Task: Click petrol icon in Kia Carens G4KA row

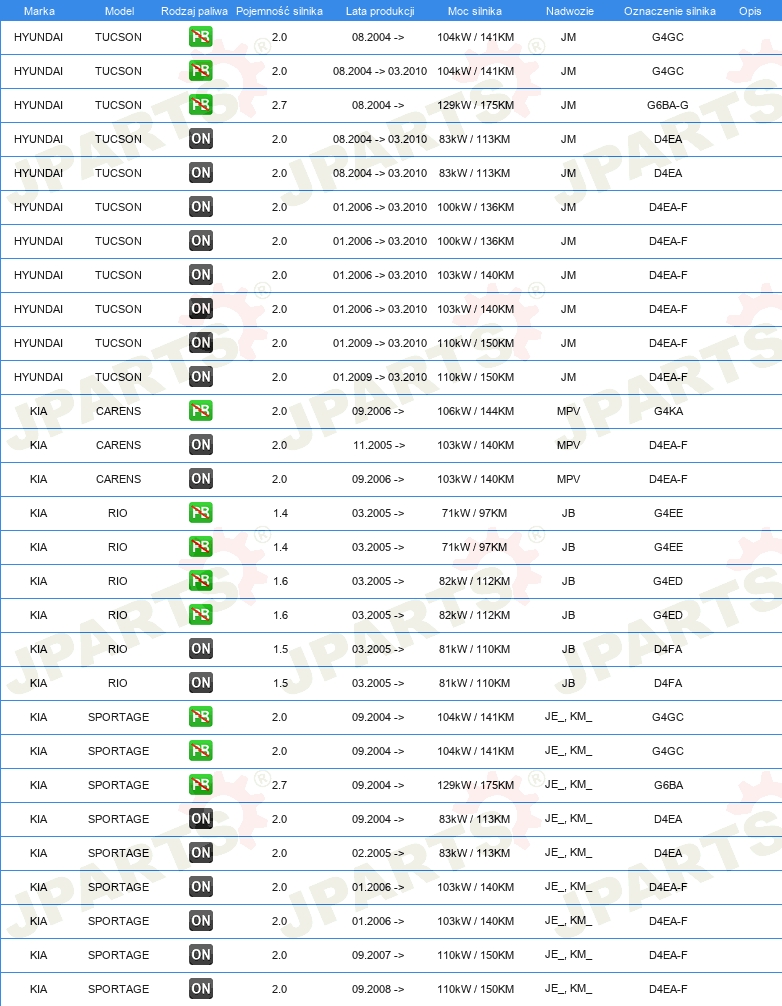Action: click(x=201, y=411)
